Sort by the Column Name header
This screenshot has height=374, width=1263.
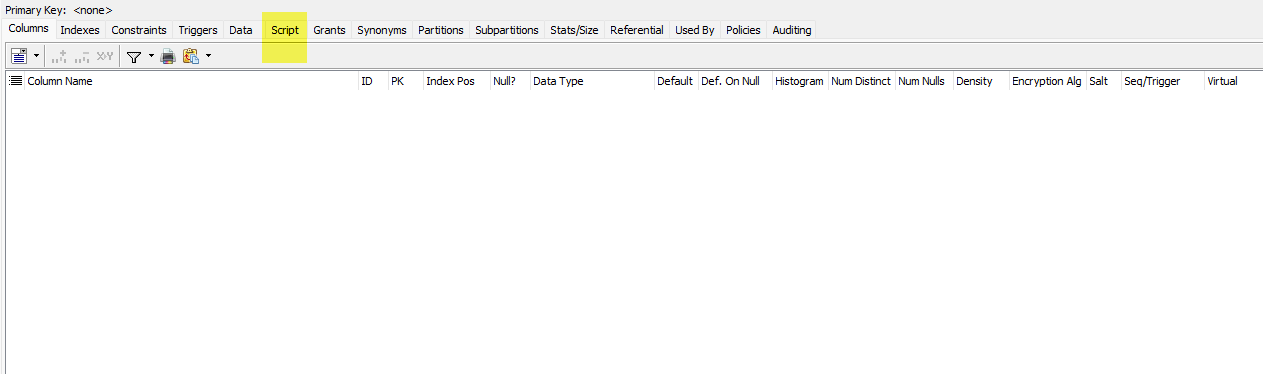tap(60, 81)
